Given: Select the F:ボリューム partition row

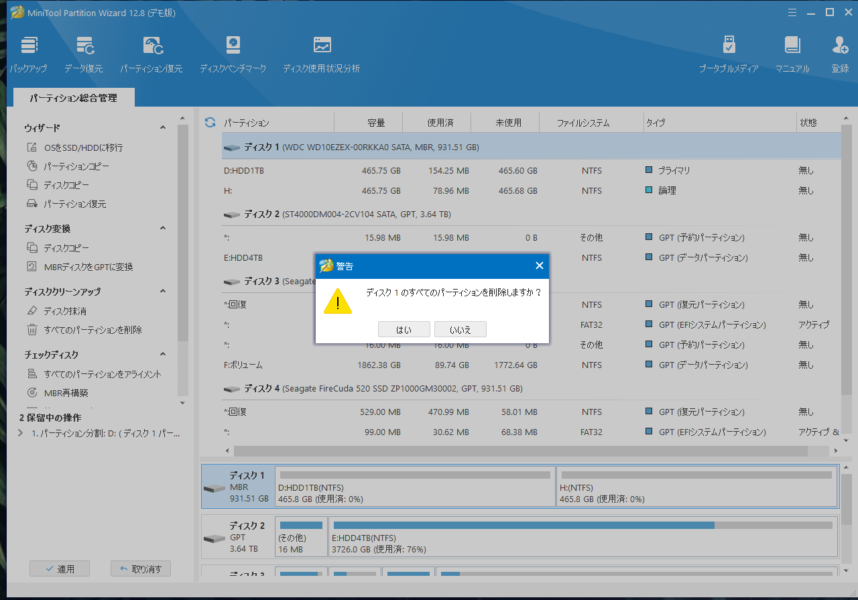Looking at the screenshot, I should point(531,365).
